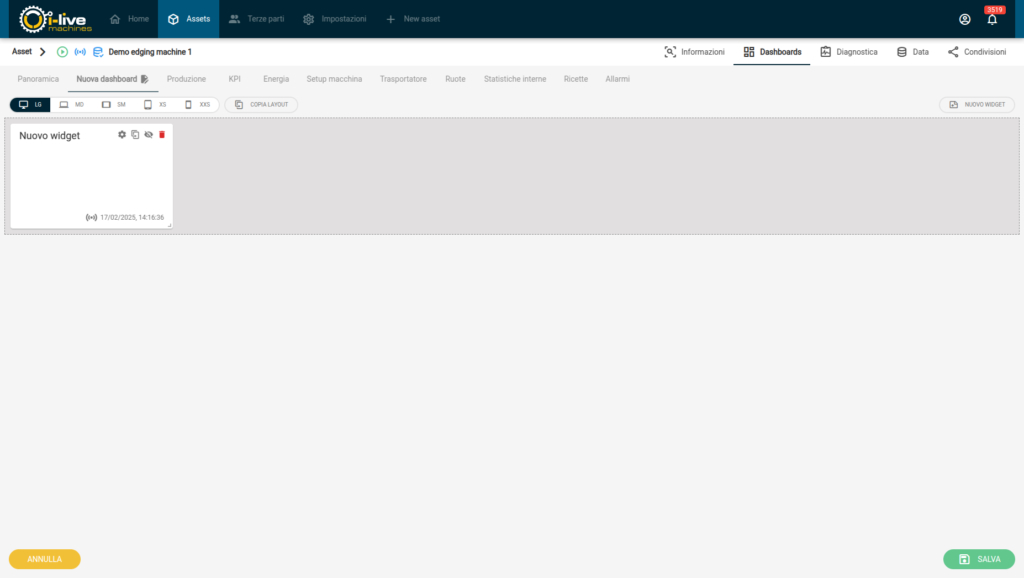Click the green play status icon

[x=63, y=52]
